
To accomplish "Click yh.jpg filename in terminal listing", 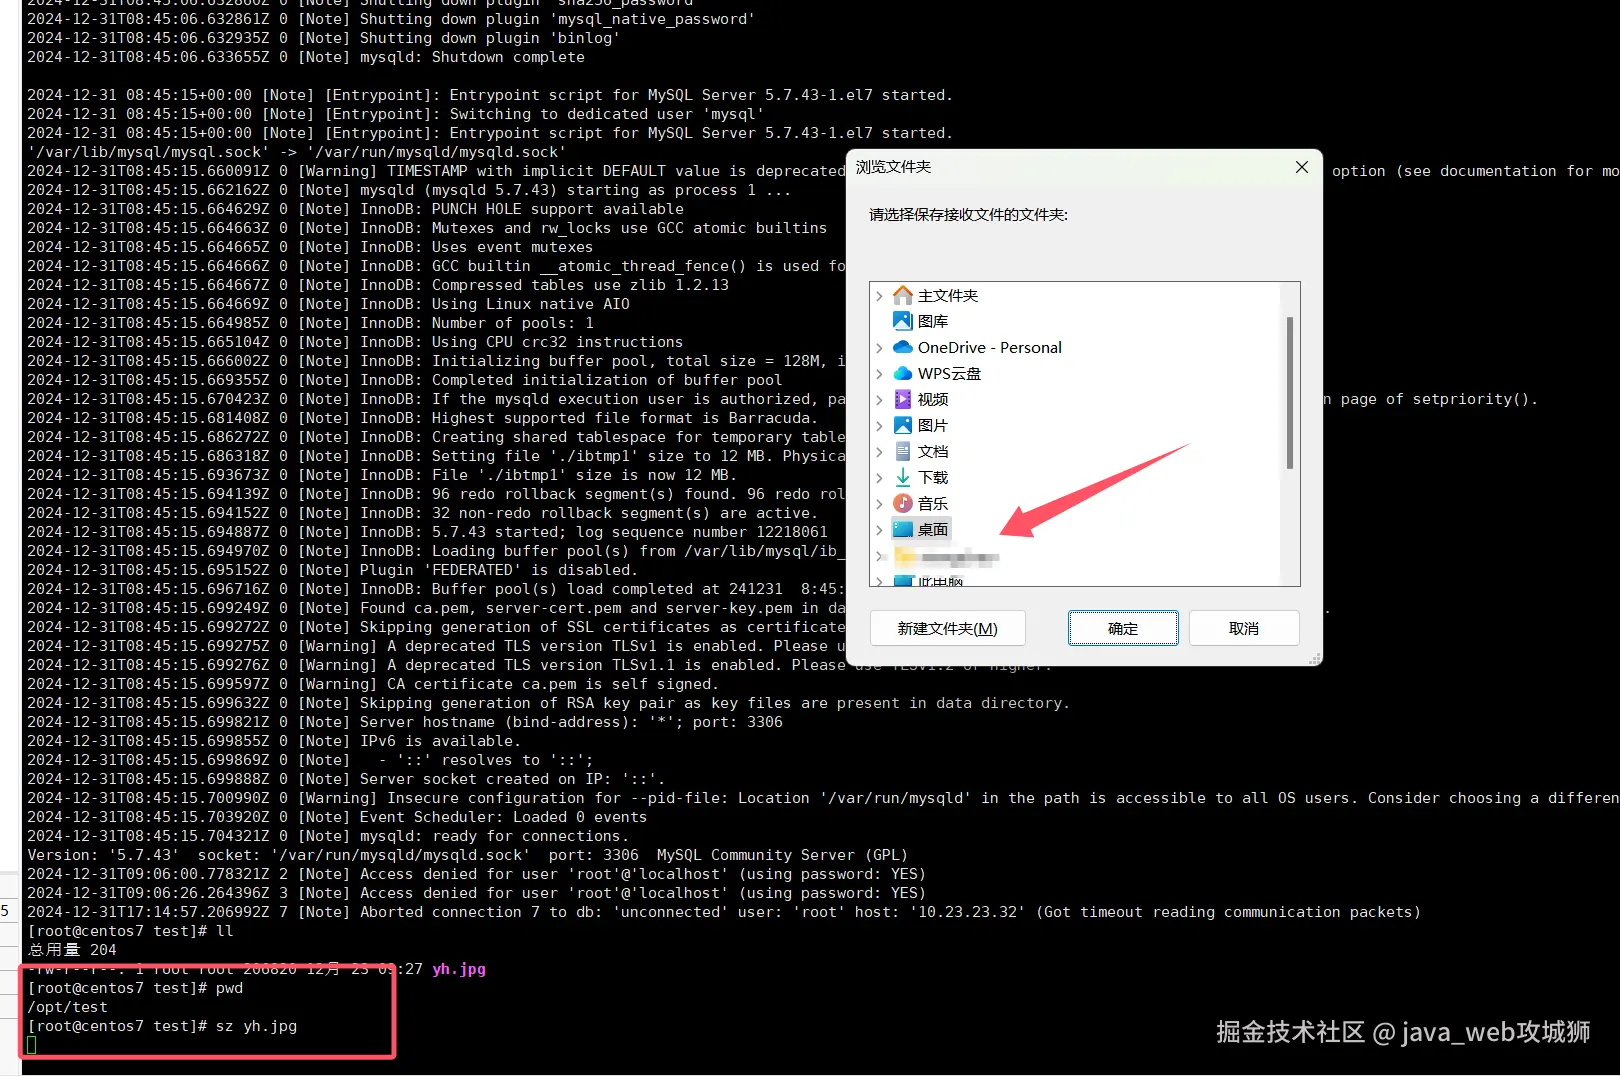I will (x=459, y=969).
